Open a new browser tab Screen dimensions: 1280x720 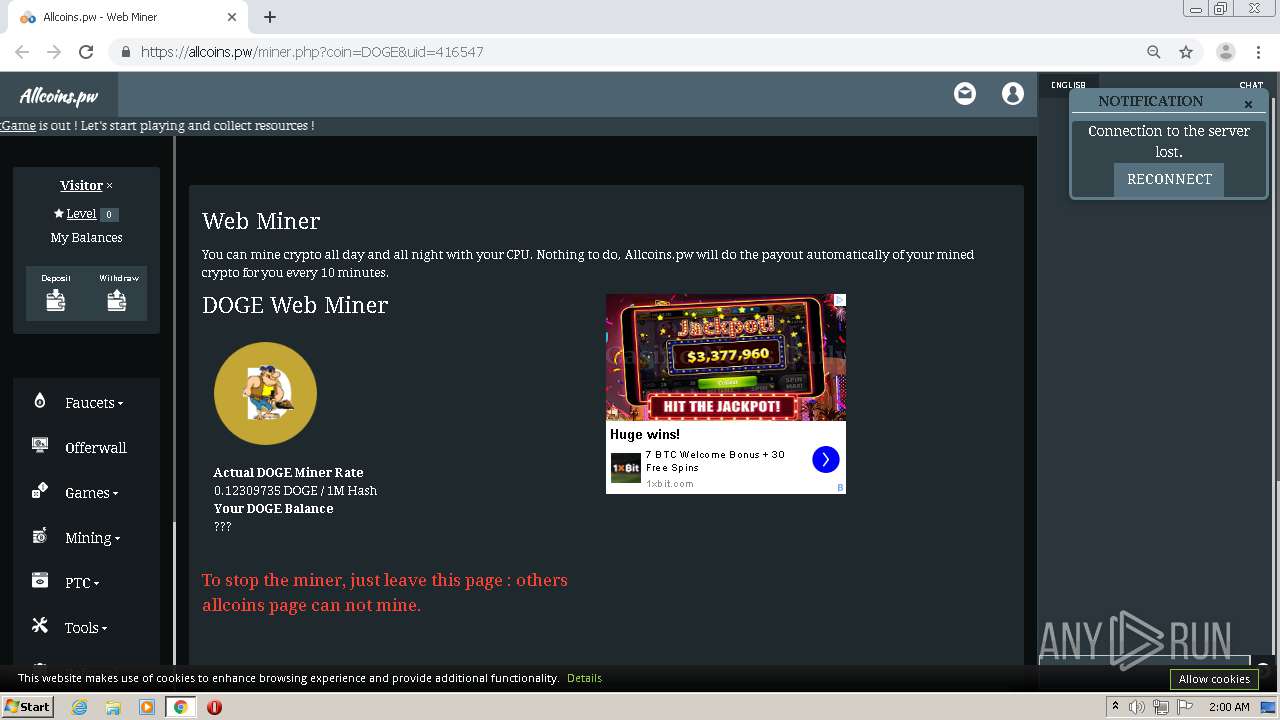pyautogui.click(x=270, y=17)
